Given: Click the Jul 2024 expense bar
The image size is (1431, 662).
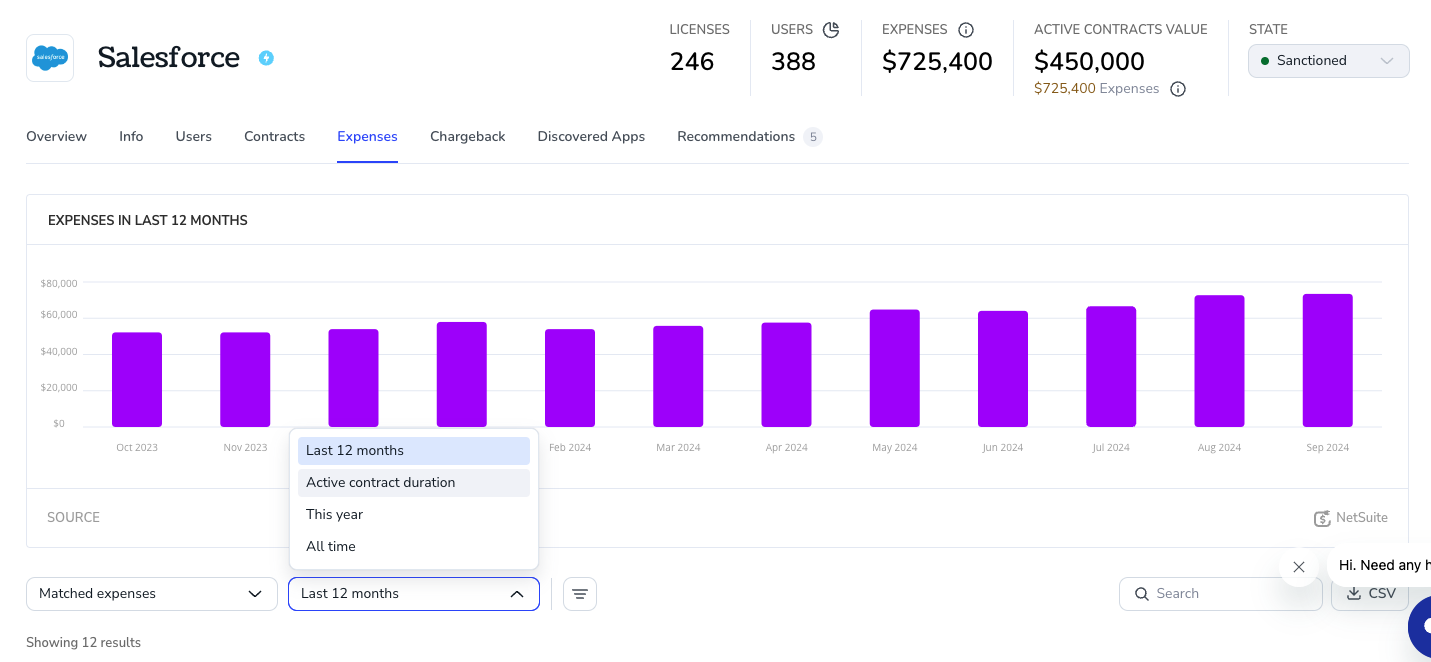Looking at the screenshot, I should tap(1111, 367).
